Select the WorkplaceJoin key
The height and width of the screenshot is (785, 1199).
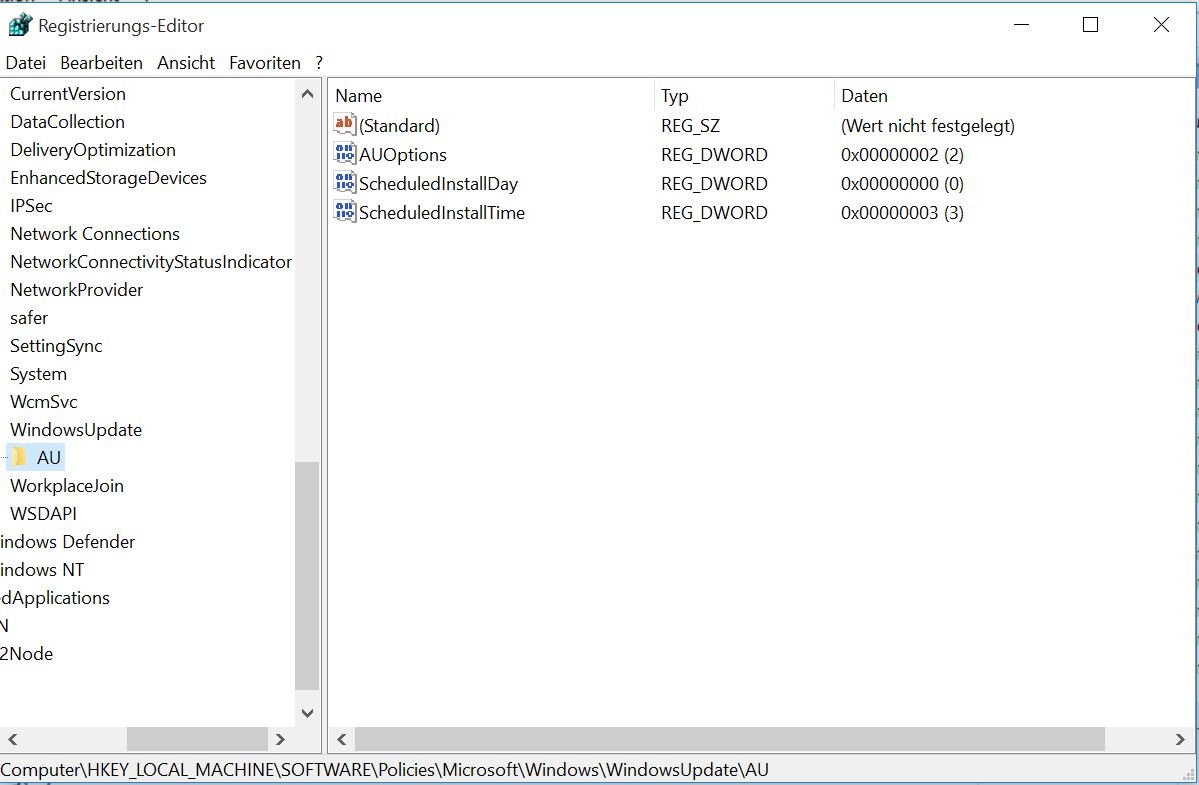pyautogui.click(x=67, y=486)
